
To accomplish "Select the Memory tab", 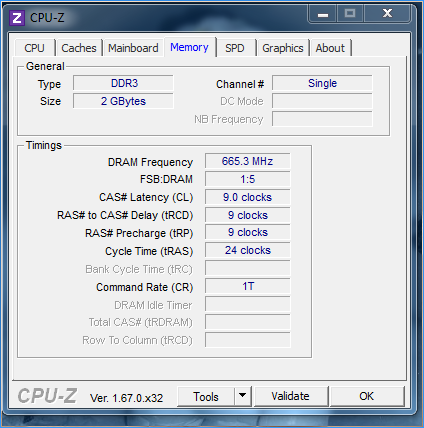I will (189, 47).
